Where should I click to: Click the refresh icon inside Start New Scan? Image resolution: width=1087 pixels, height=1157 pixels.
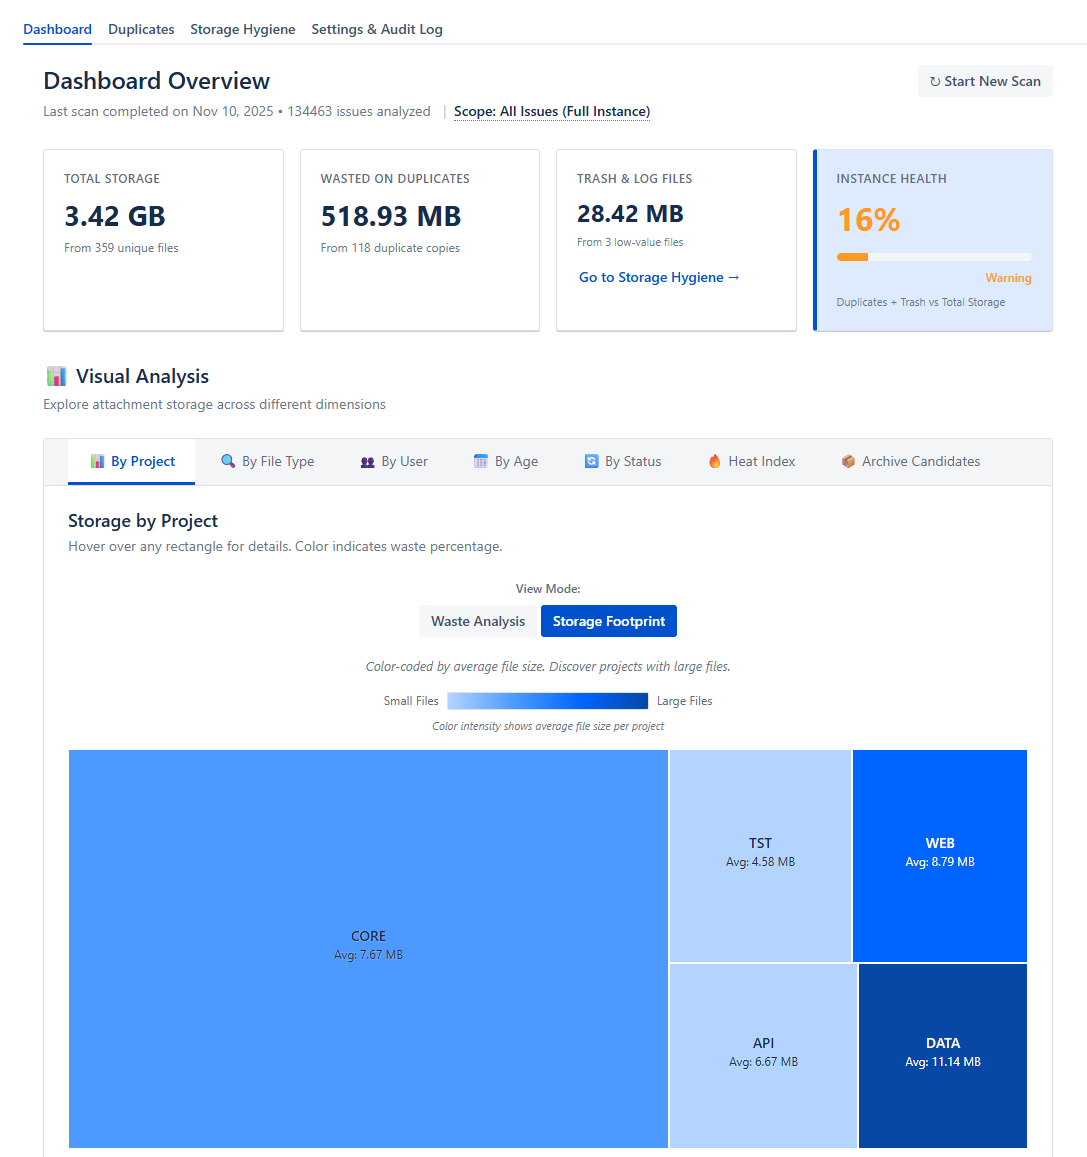(934, 80)
